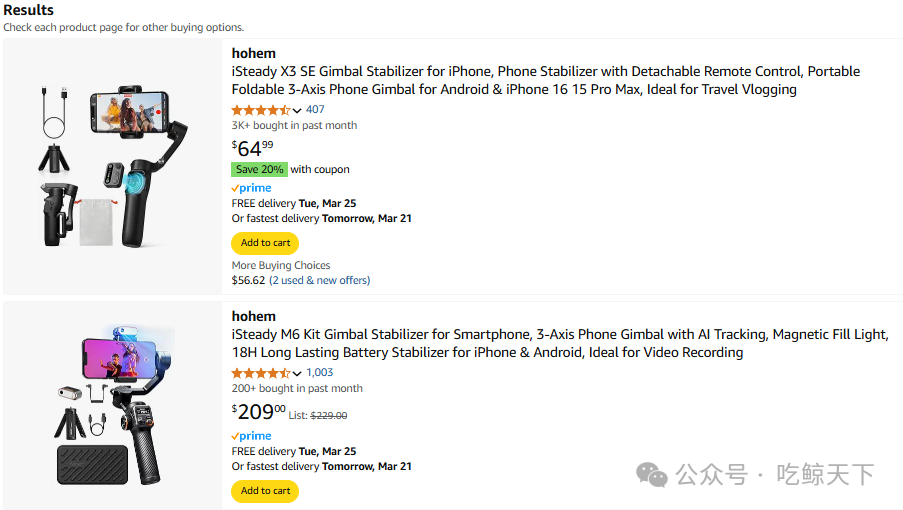Expand rating dropdown for iSteady M6 Kit
903x510 pixels.
(297, 374)
